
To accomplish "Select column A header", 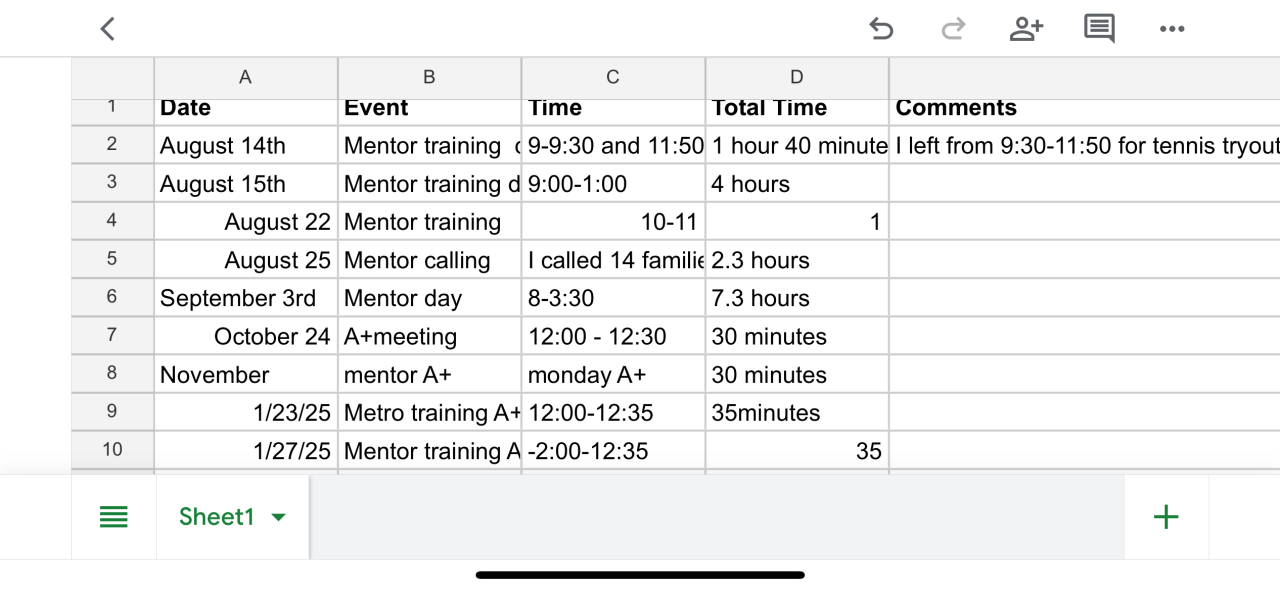I will [246, 77].
